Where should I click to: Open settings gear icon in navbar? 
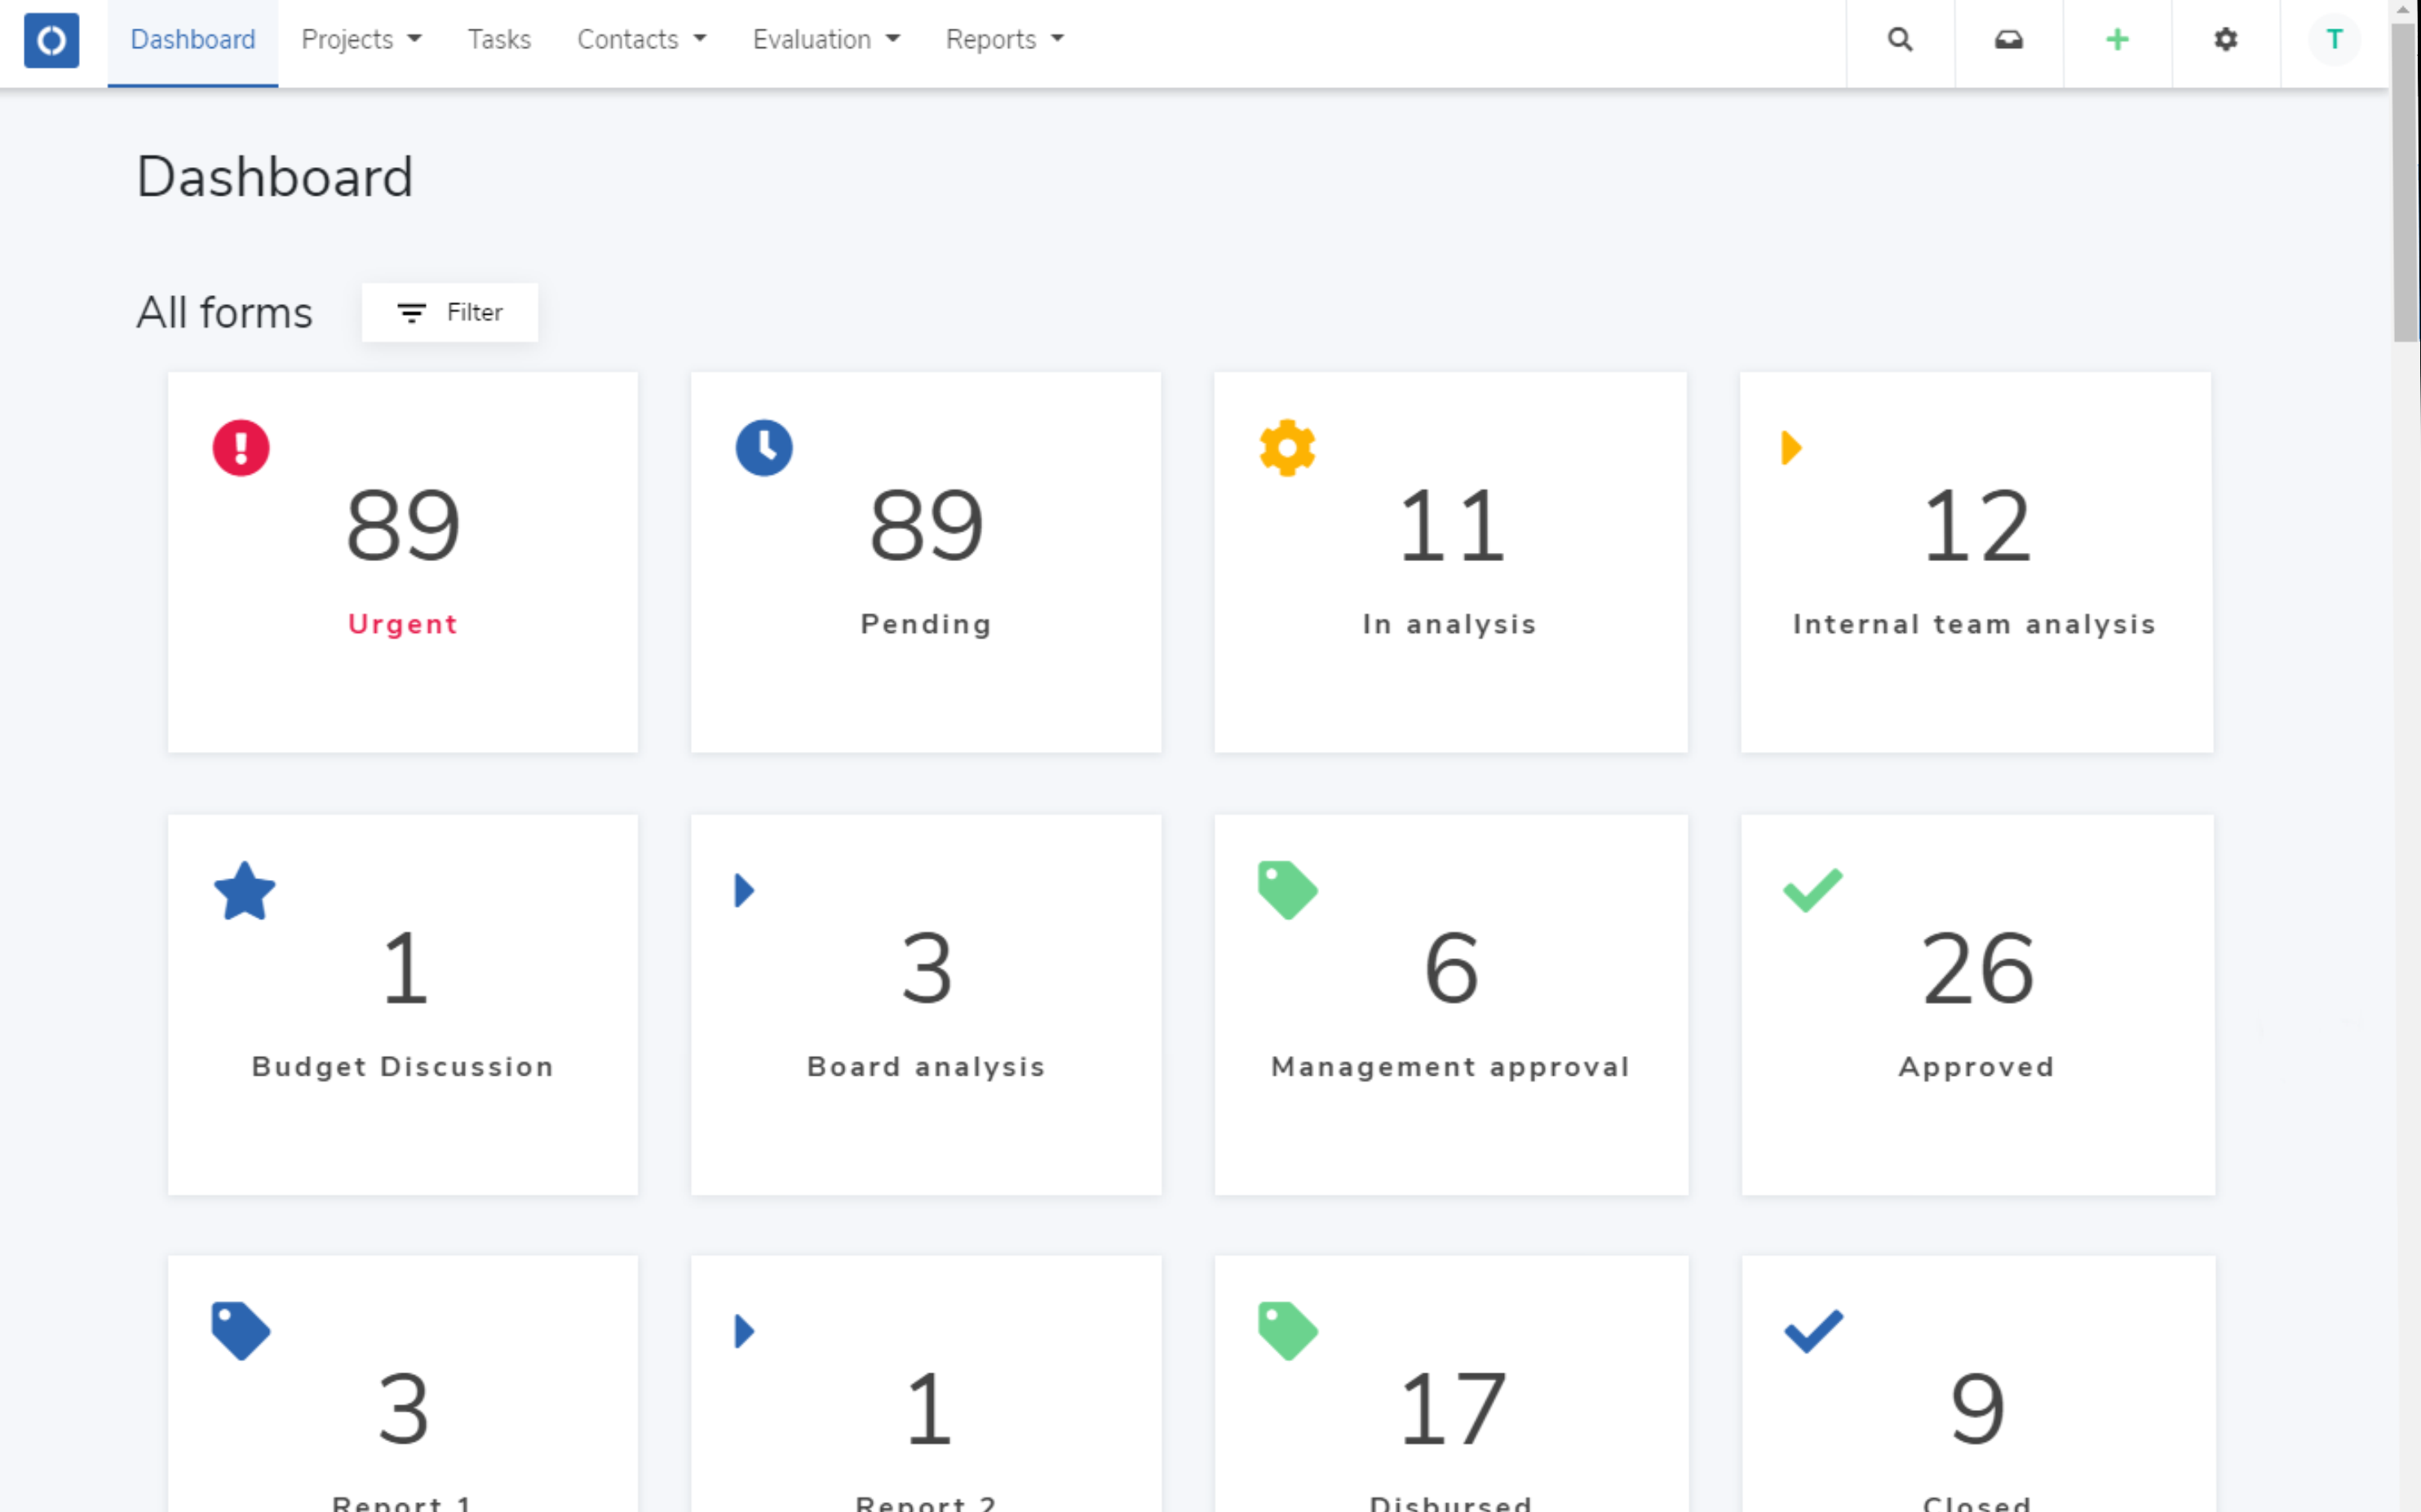coord(2225,40)
